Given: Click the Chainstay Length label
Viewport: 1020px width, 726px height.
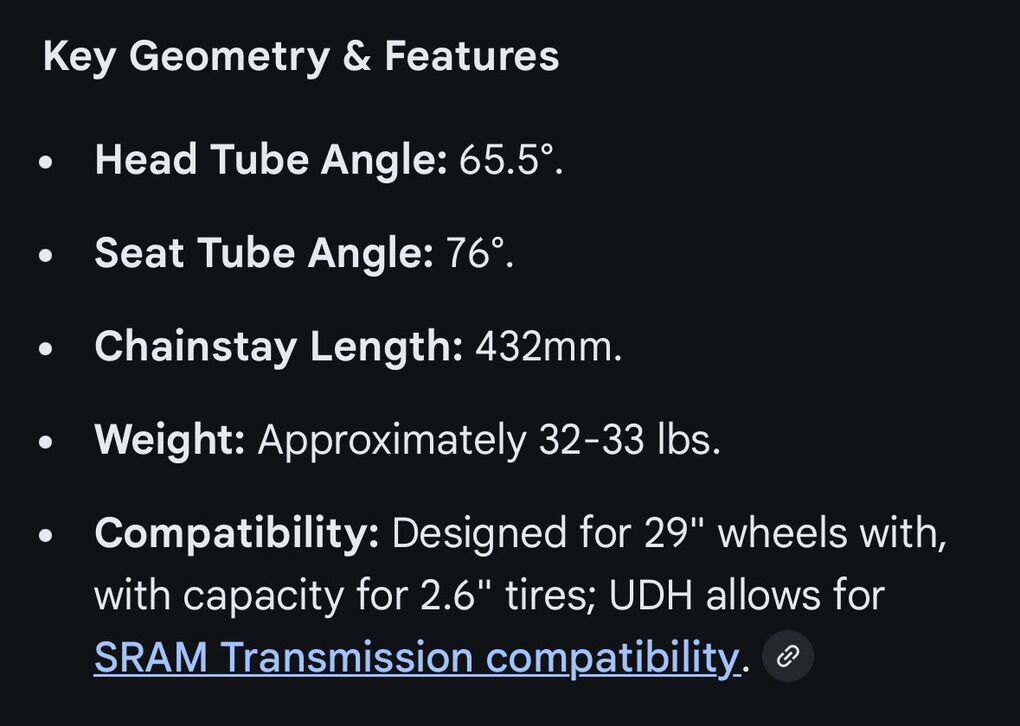Looking at the screenshot, I should click(x=278, y=346).
